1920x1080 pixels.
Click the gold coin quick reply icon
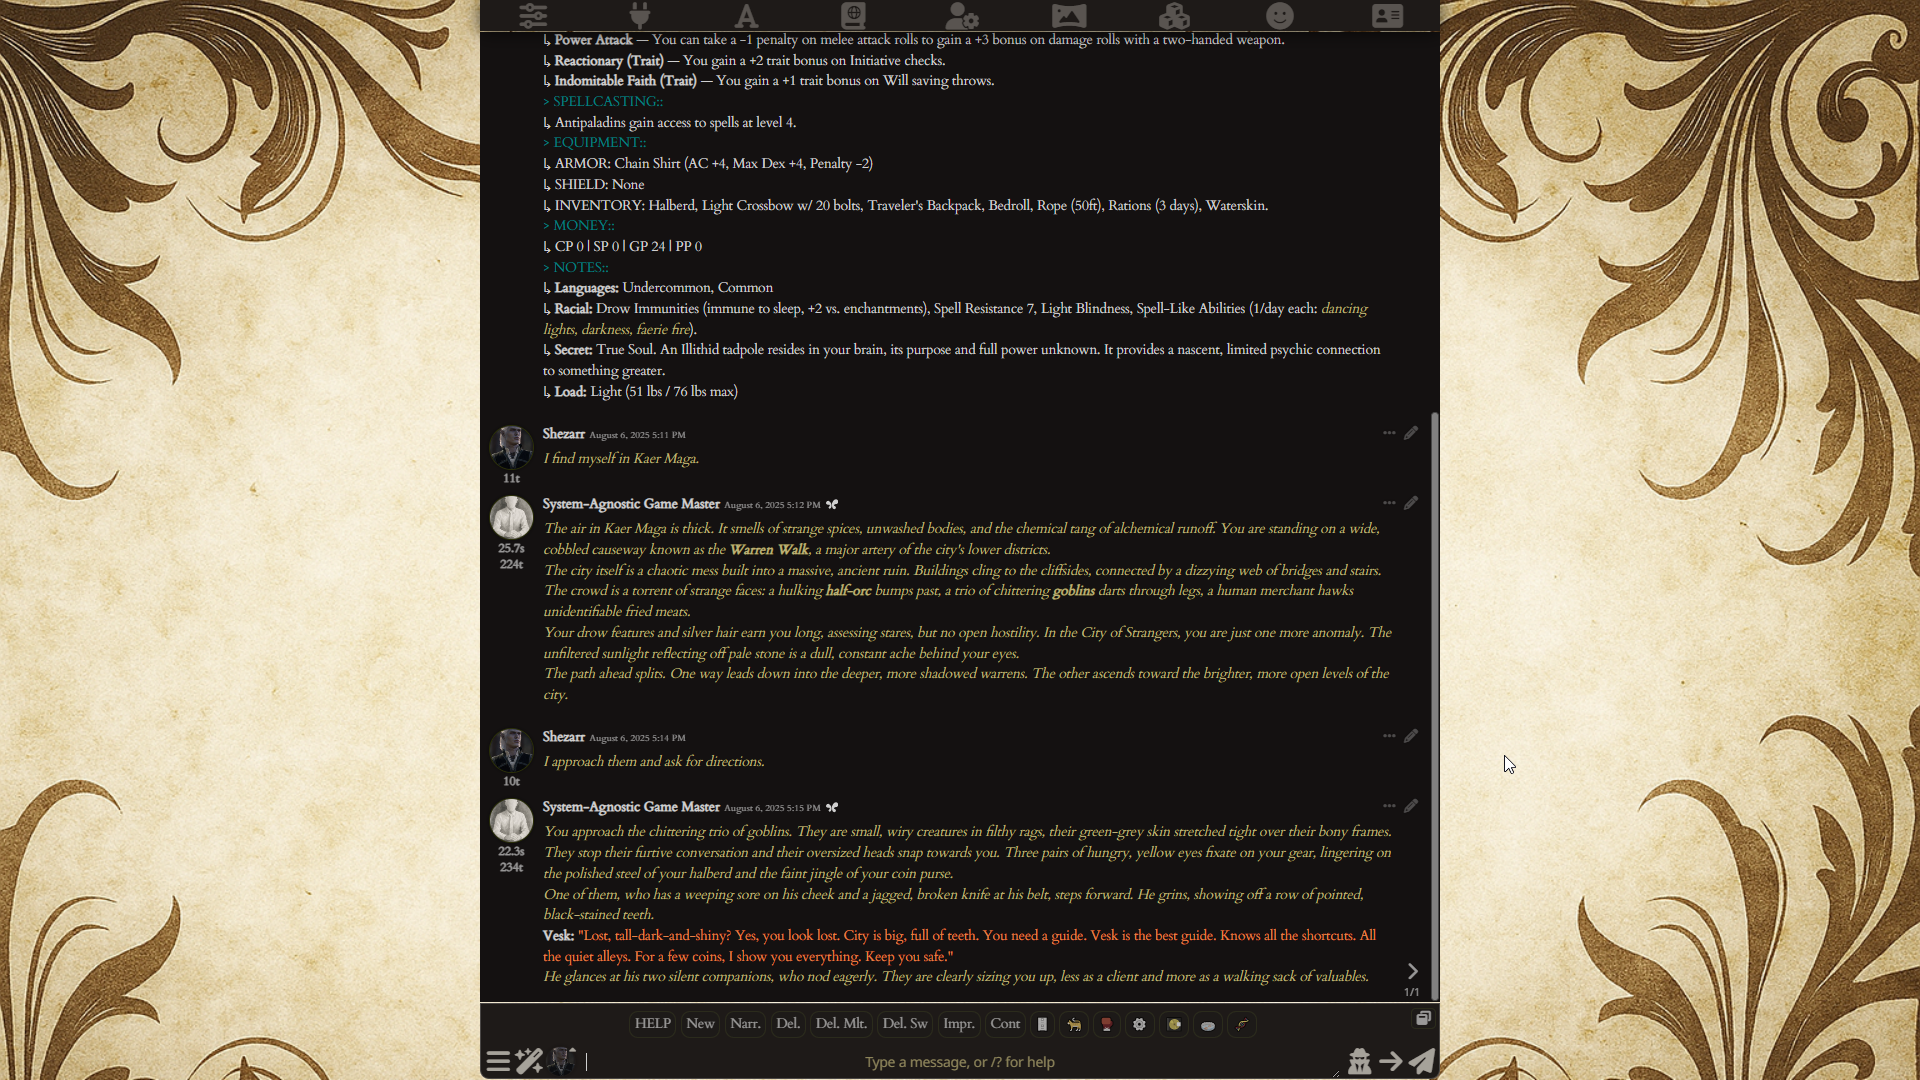pyautogui.click(x=1174, y=1024)
